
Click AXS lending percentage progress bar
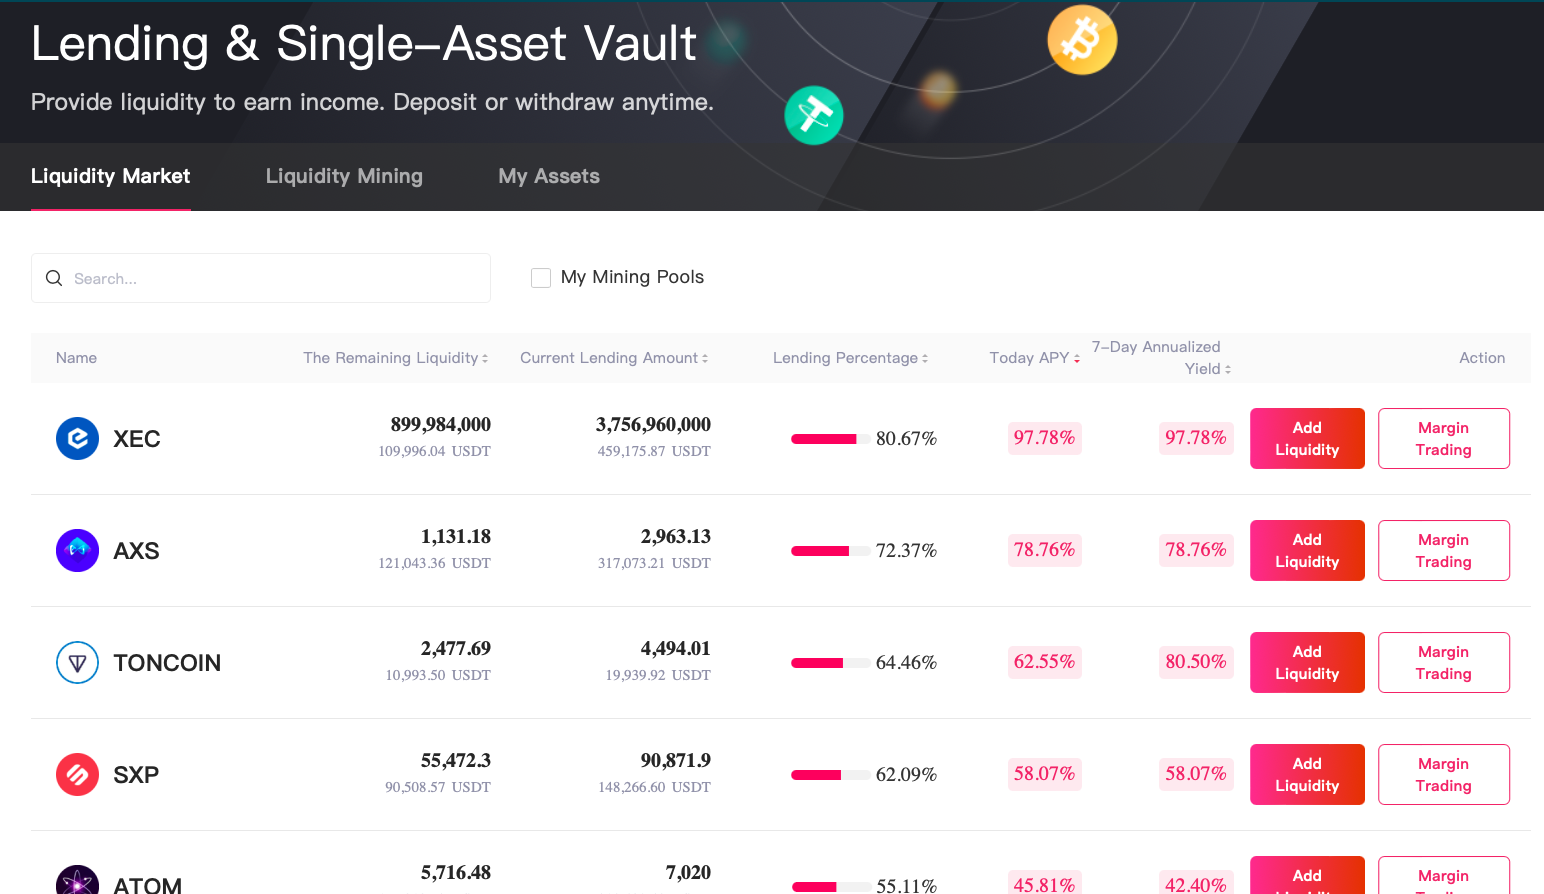[830, 551]
